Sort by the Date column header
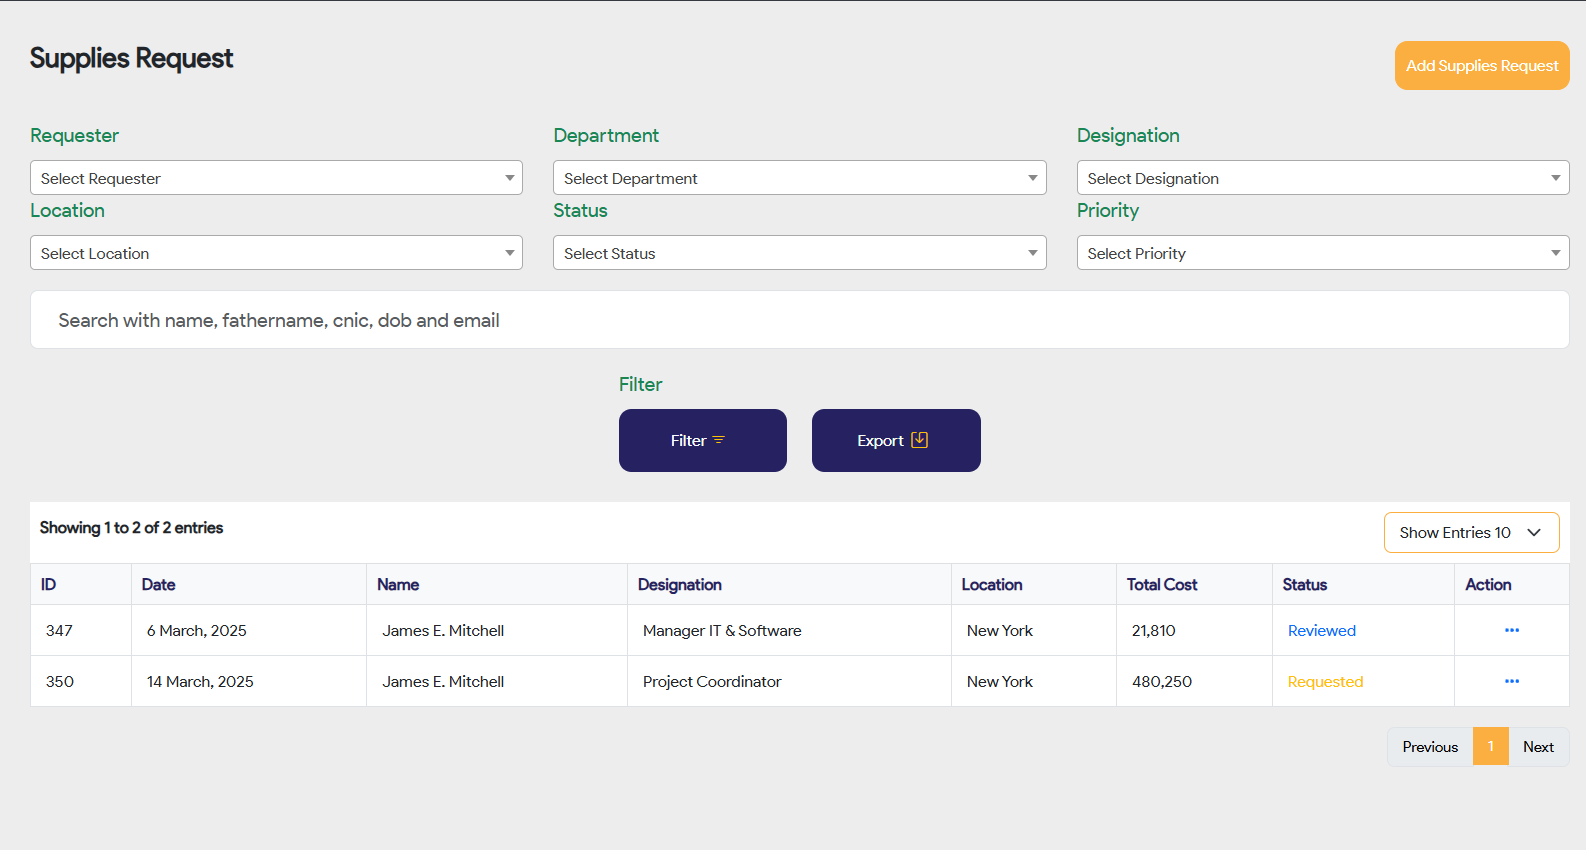The height and width of the screenshot is (850, 1586). pyautogui.click(x=158, y=584)
